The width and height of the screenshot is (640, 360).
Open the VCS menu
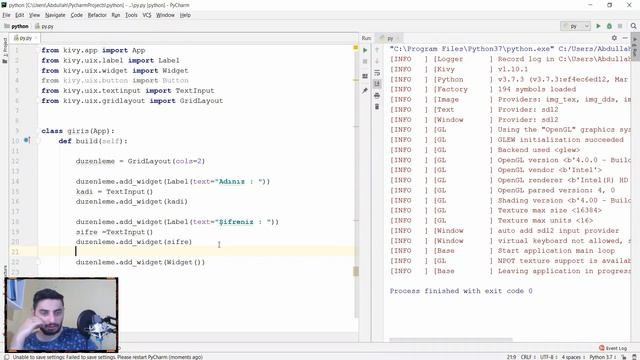(147, 15)
